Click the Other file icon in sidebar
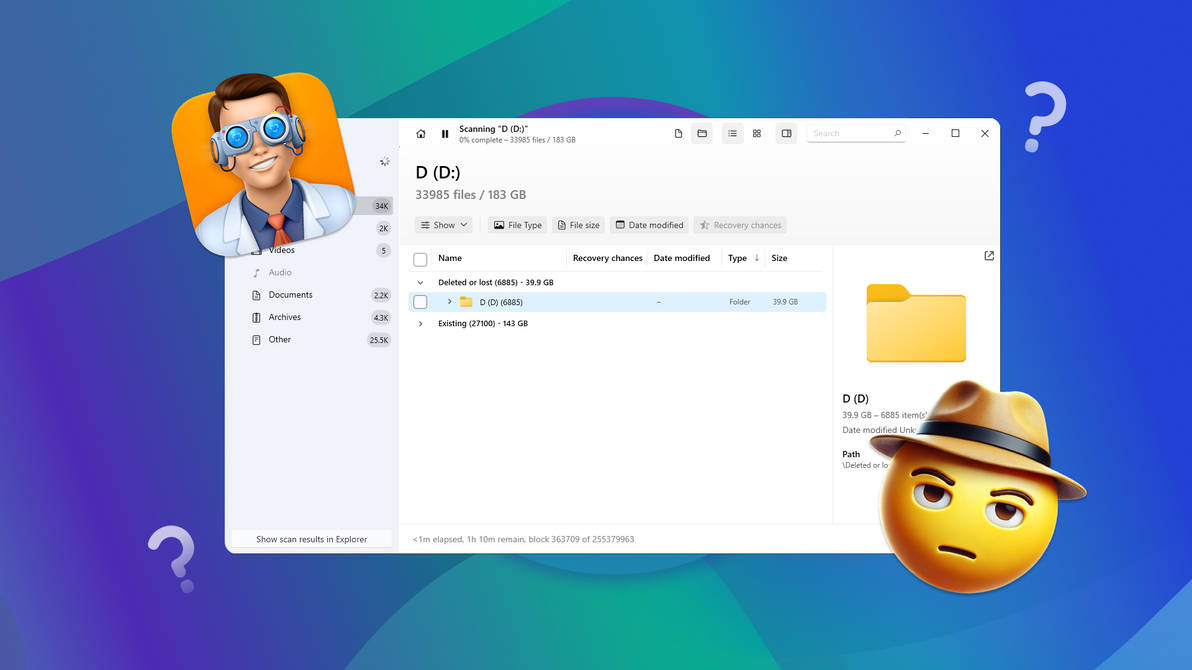The image size is (1192, 670). (256, 340)
